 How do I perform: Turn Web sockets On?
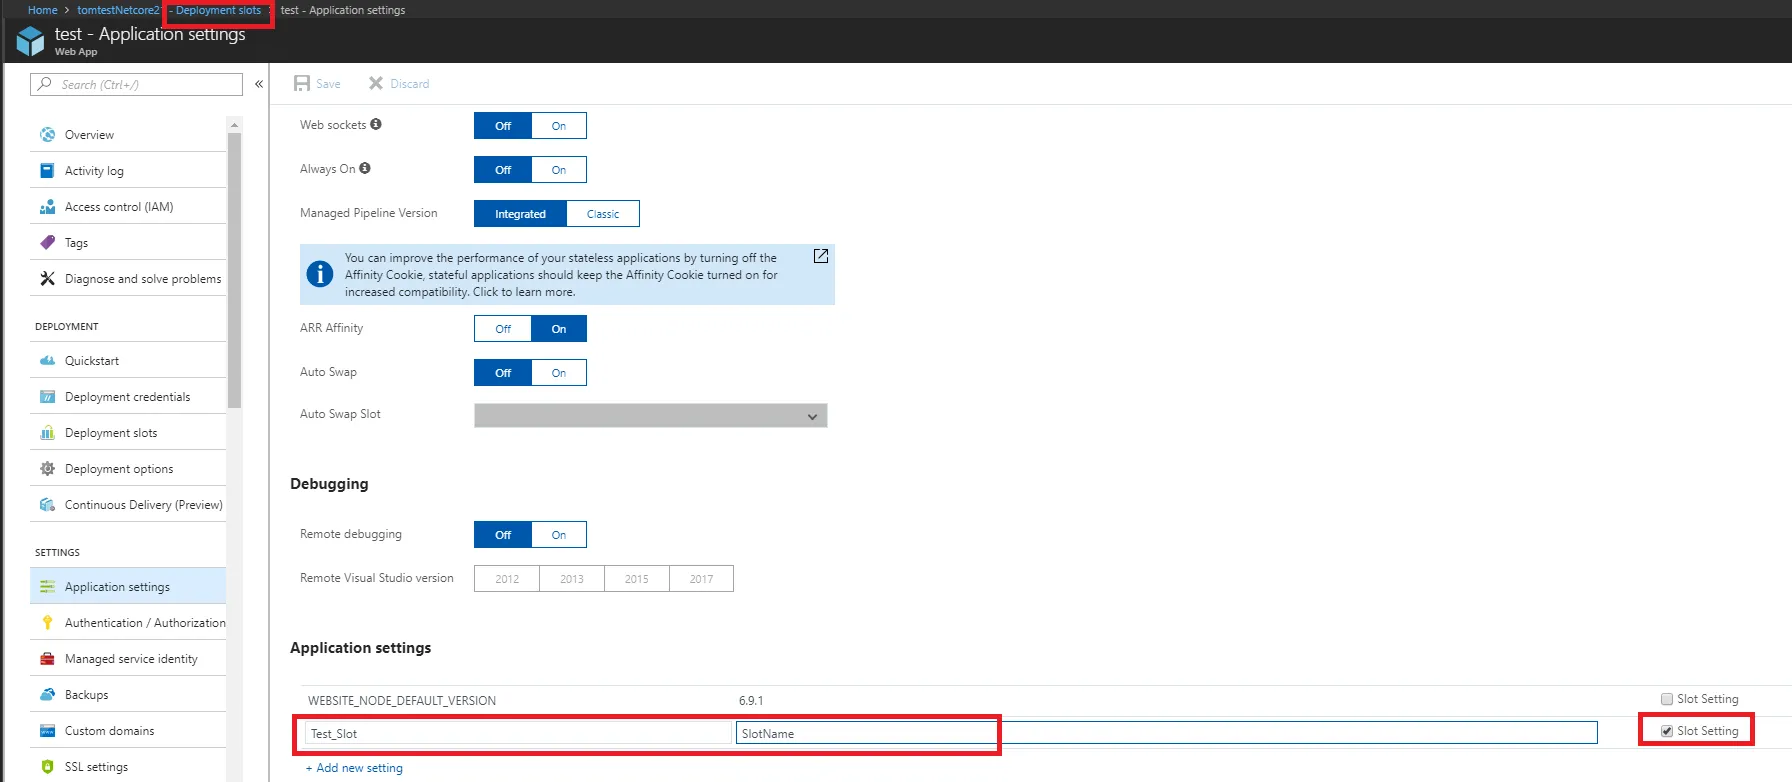click(x=559, y=126)
